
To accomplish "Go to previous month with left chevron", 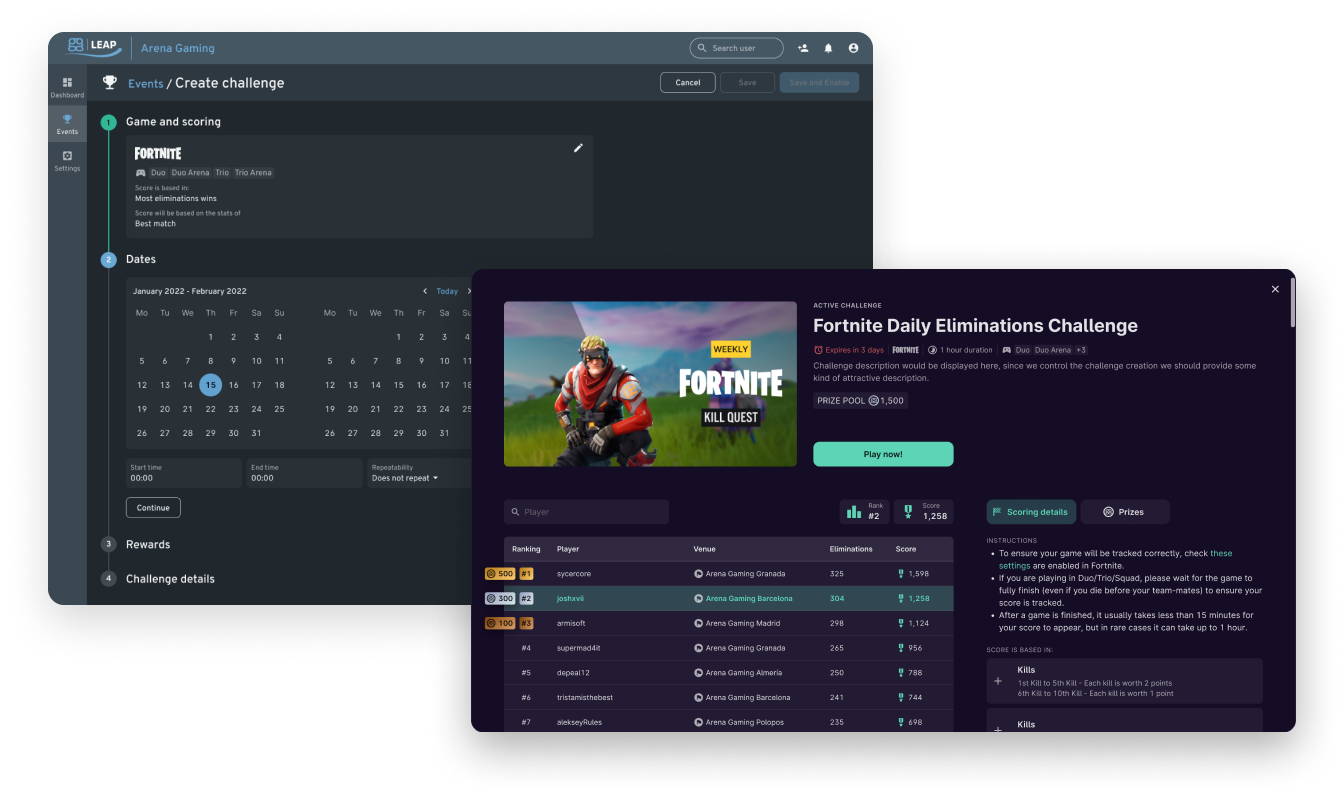I will pos(425,291).
